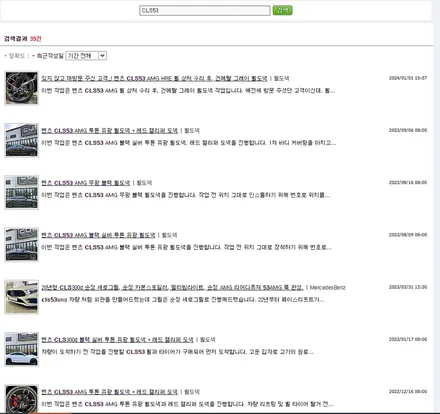Screen dimensions: 440x414
Task: Click 휠도색 category on the 2023/09/06 result
Action: (x=192, y=131)
